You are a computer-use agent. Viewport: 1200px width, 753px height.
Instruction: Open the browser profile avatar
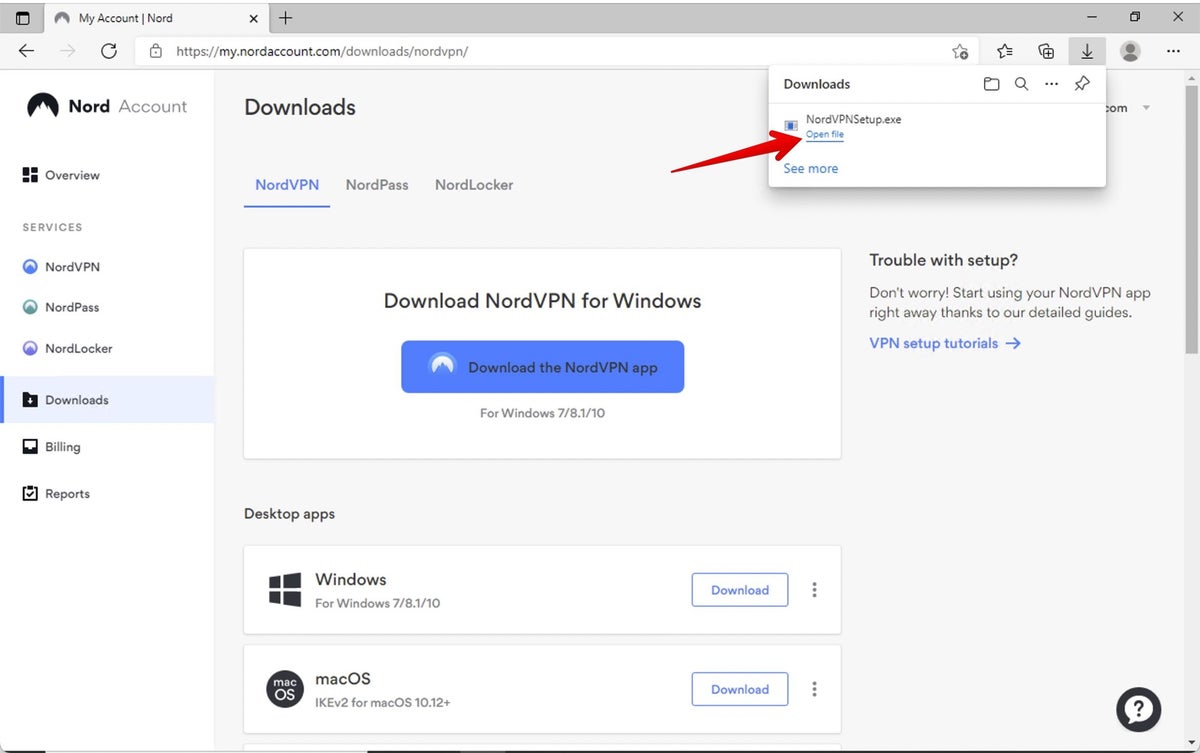coord(1130,51)
